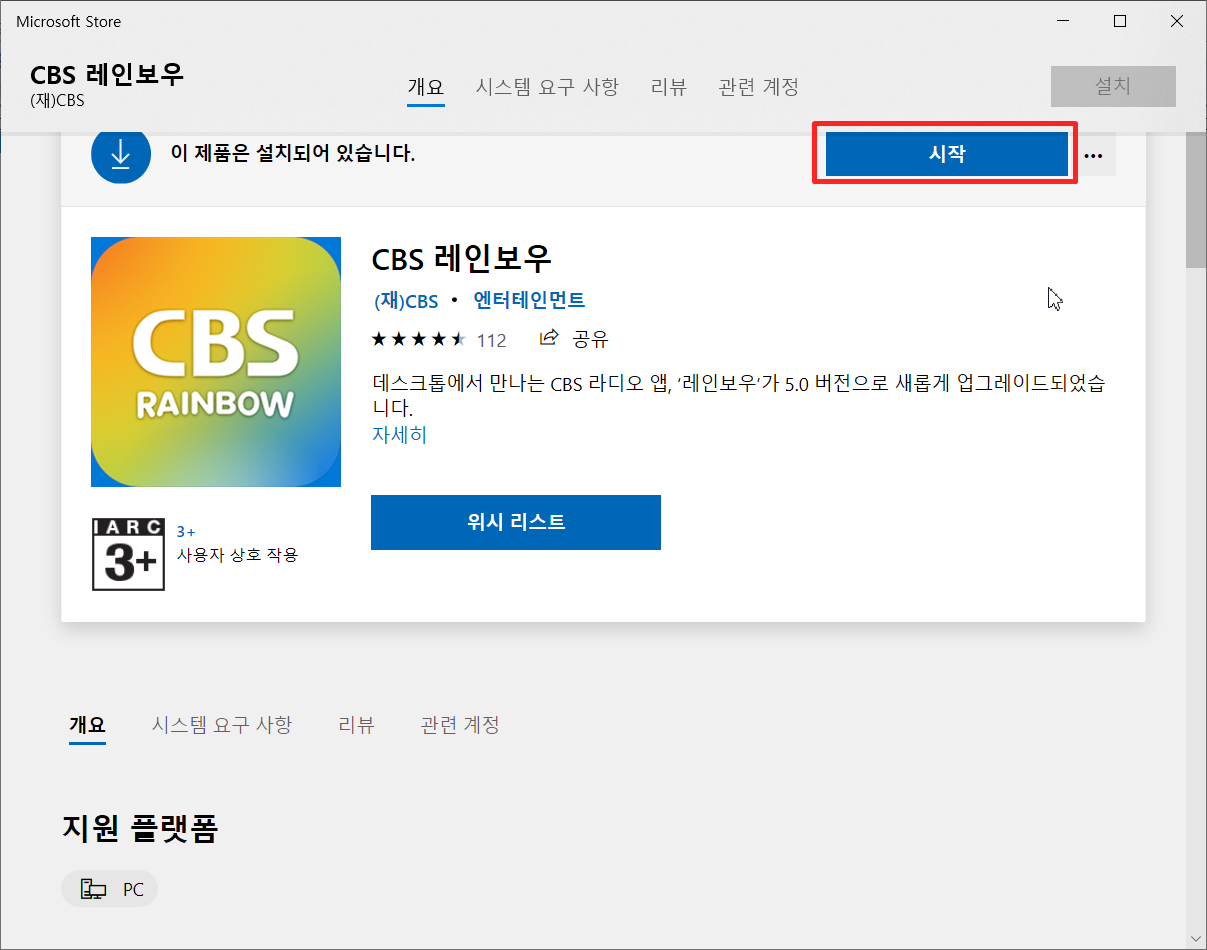This screenshot has height=950, width=1207.
Task: Open the more options ellipsis button
Action: (1093, 155)
